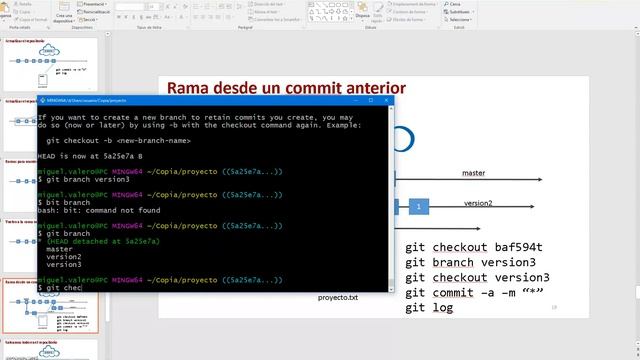Click the MINGW64 terminal title bar icon
The height and width of the screenshot is (360, 640).
[x=42, y=100]
